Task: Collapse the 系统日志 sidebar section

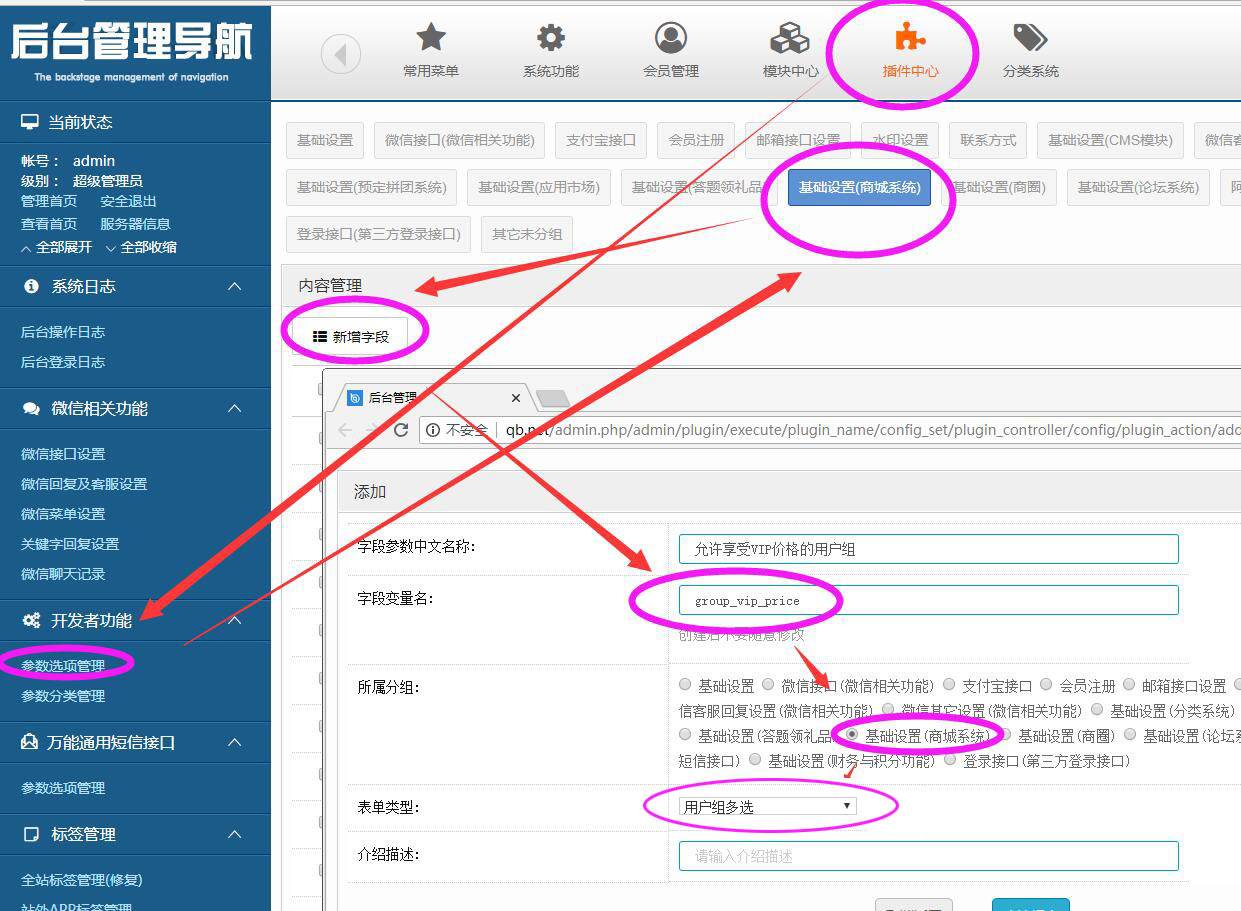Action: click(234, 287)
